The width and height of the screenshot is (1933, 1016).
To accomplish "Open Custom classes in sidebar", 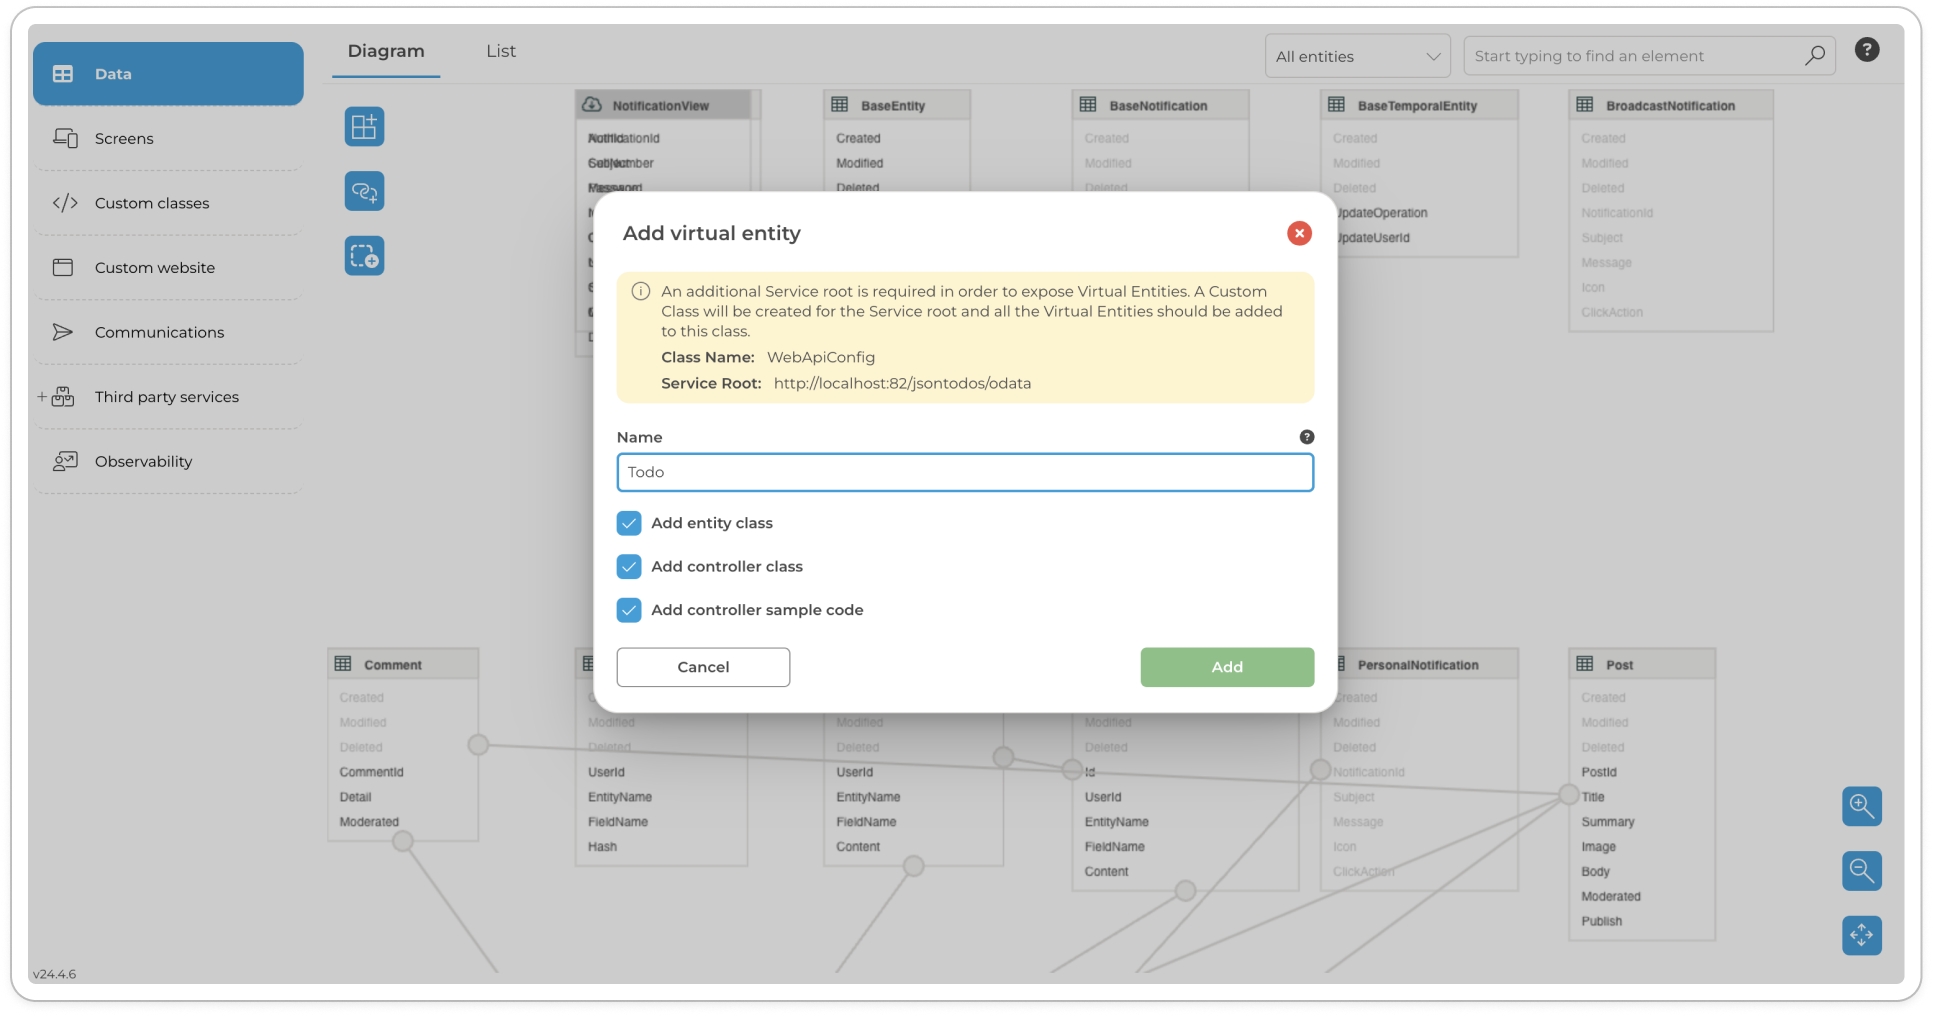I will click(152, 203).
